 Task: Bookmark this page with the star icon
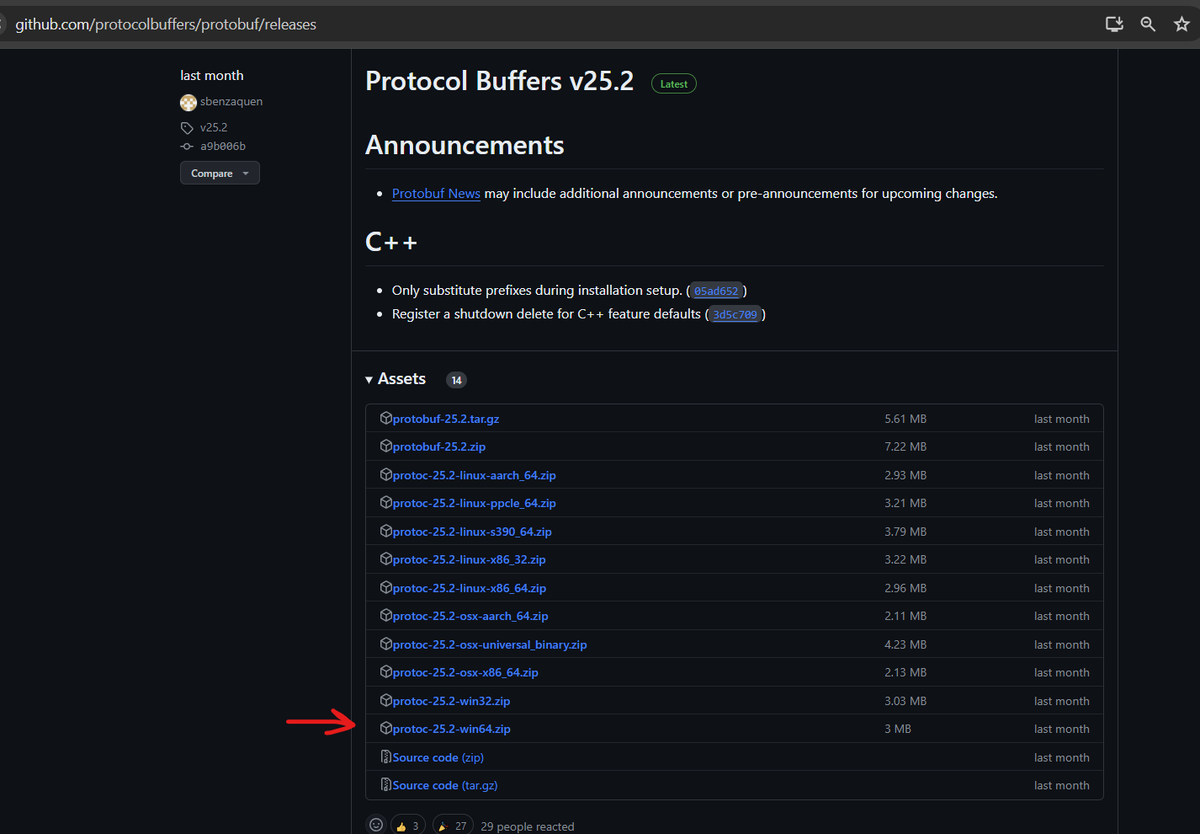[1181, 24]
